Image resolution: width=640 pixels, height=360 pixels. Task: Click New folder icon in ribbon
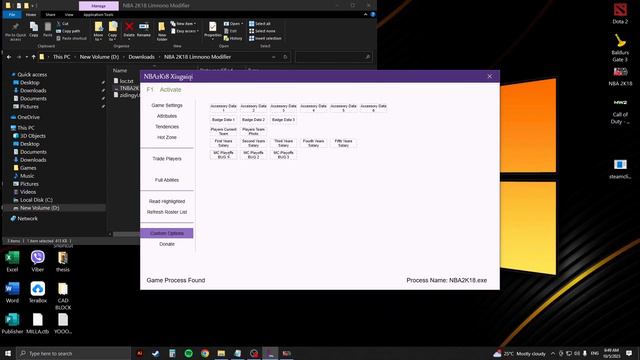tap(162, 31)
